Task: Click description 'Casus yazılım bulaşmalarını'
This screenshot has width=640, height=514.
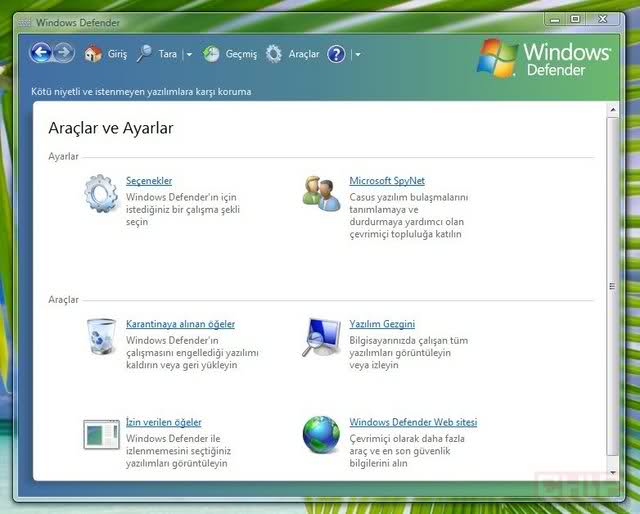Action: (x=409, y=197)
